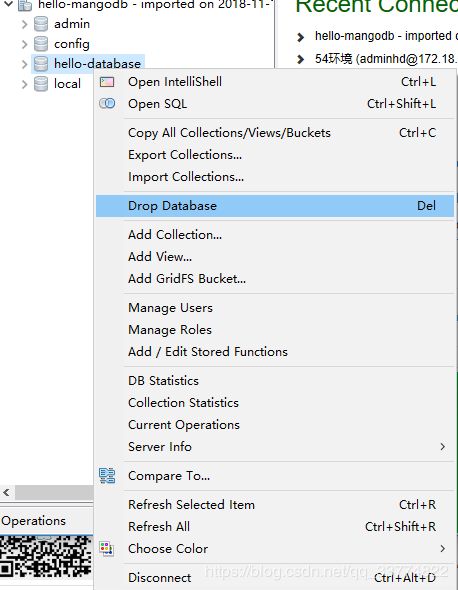
Task: Expand the config database node
Action: coord(24,44)
